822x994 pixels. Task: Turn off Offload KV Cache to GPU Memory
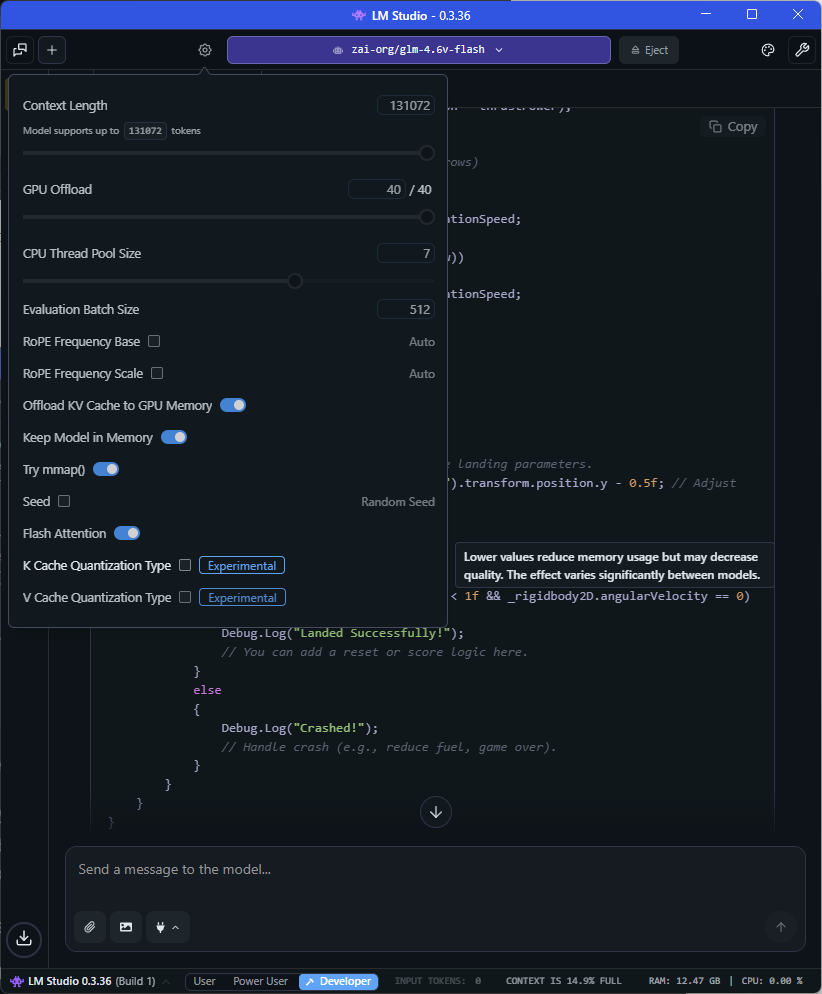click(233, 405)
